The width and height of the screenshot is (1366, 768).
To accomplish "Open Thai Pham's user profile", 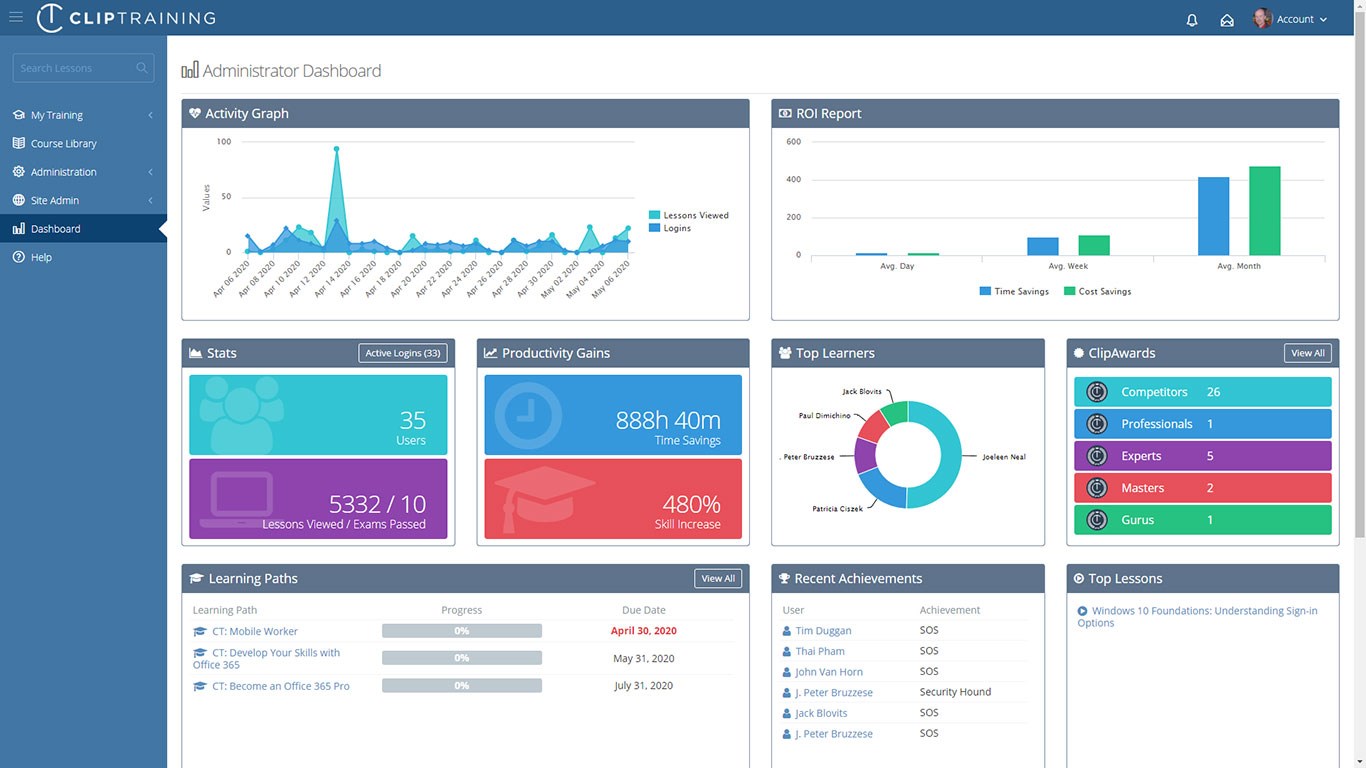I will click(x=820, y=651).
